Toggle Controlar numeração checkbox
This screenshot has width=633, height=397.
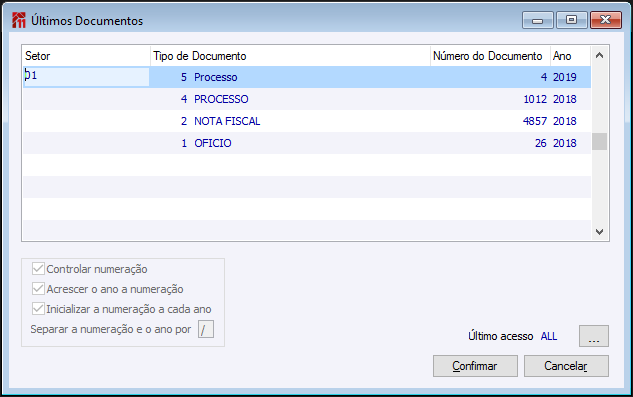tap(38, 269)
